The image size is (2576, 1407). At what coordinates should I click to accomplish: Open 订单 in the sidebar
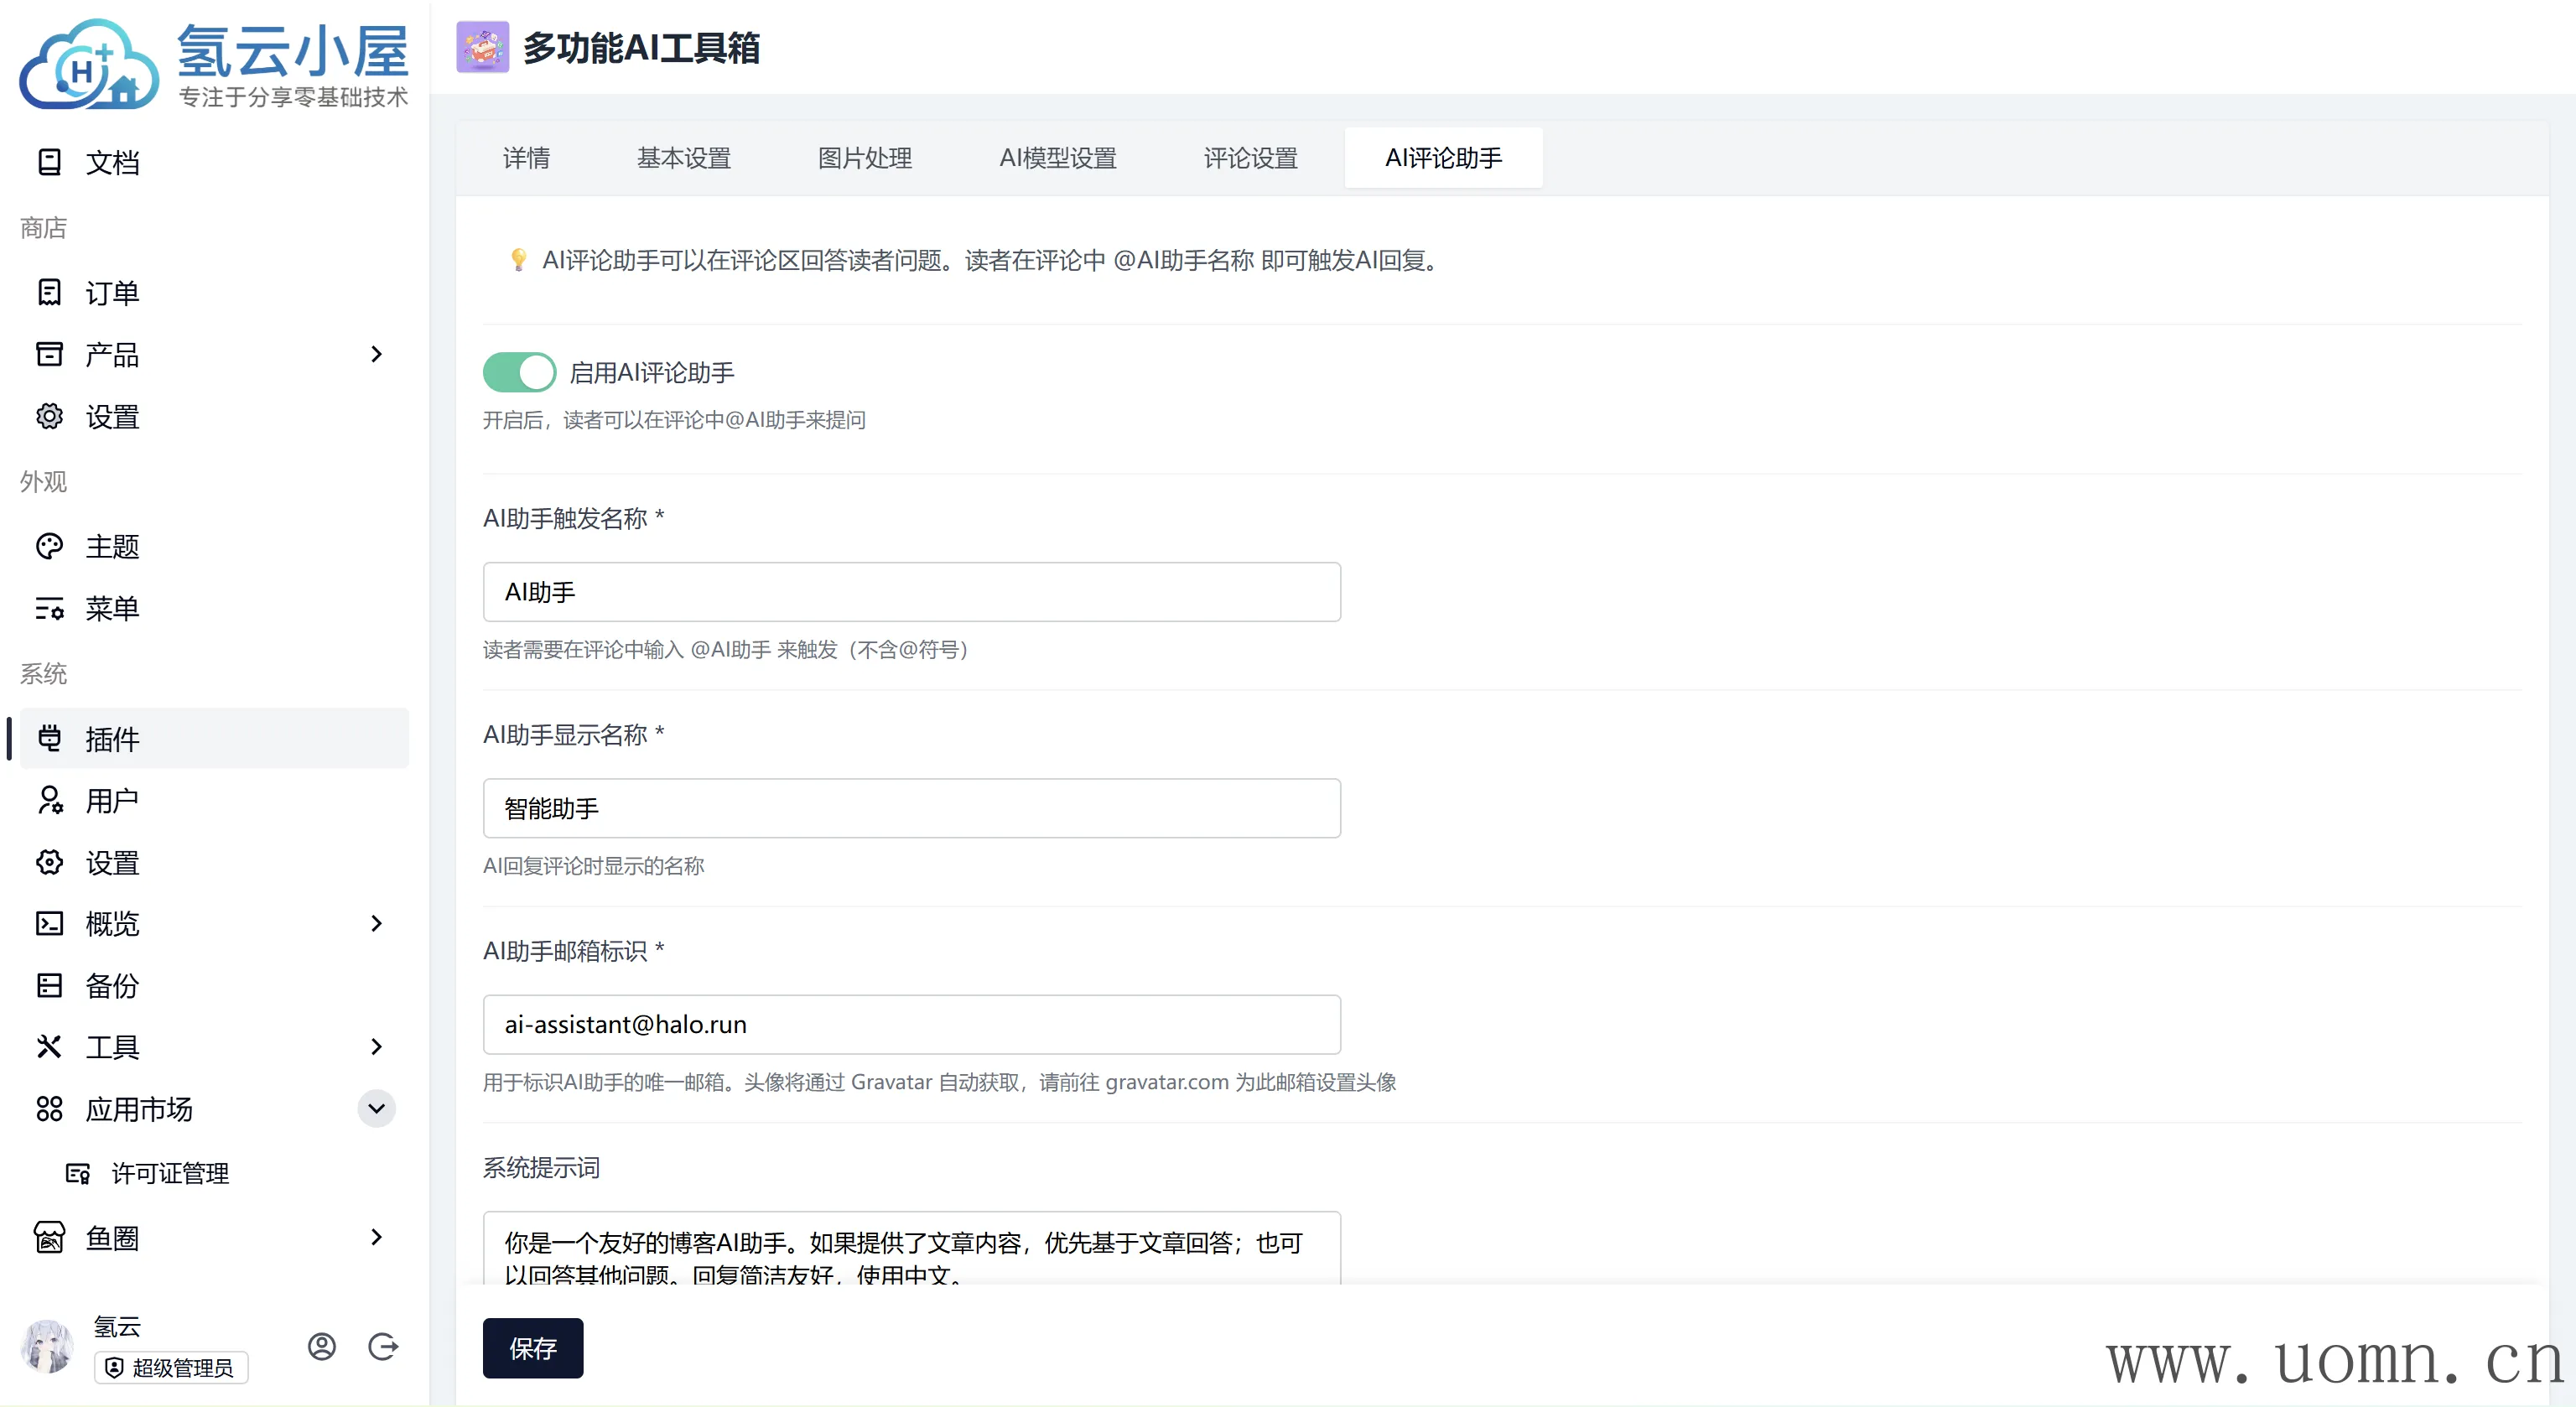pyautogui.click(x=112, y=292)
